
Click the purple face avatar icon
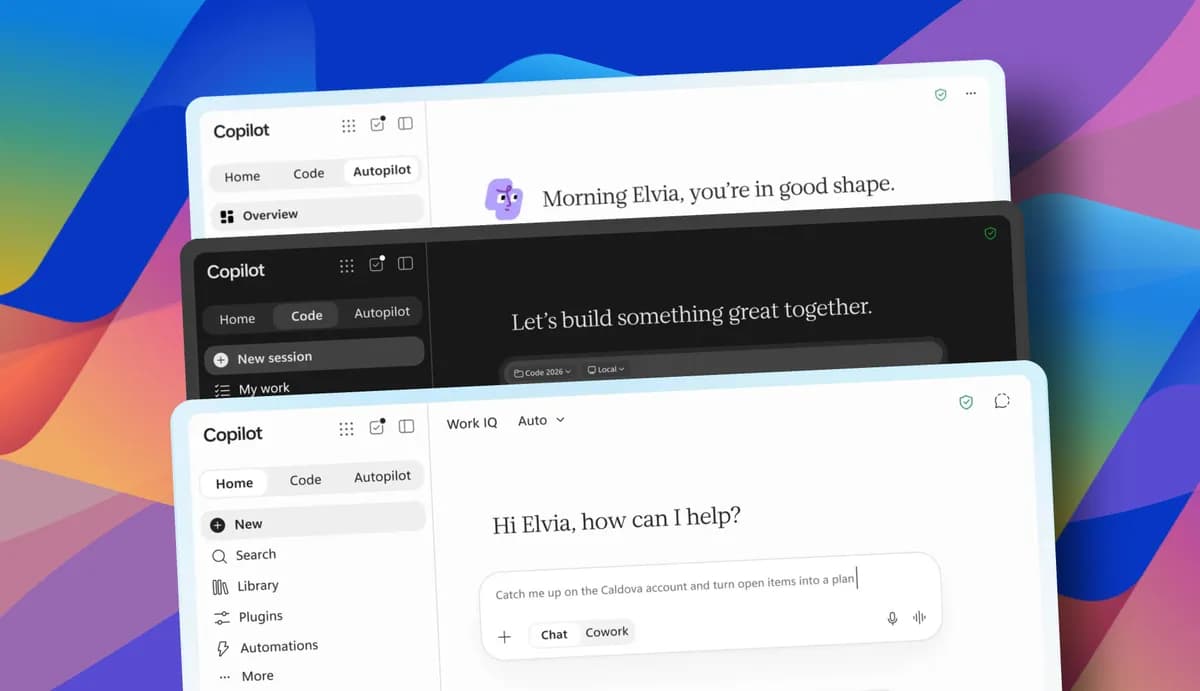[x=504, y=199]
